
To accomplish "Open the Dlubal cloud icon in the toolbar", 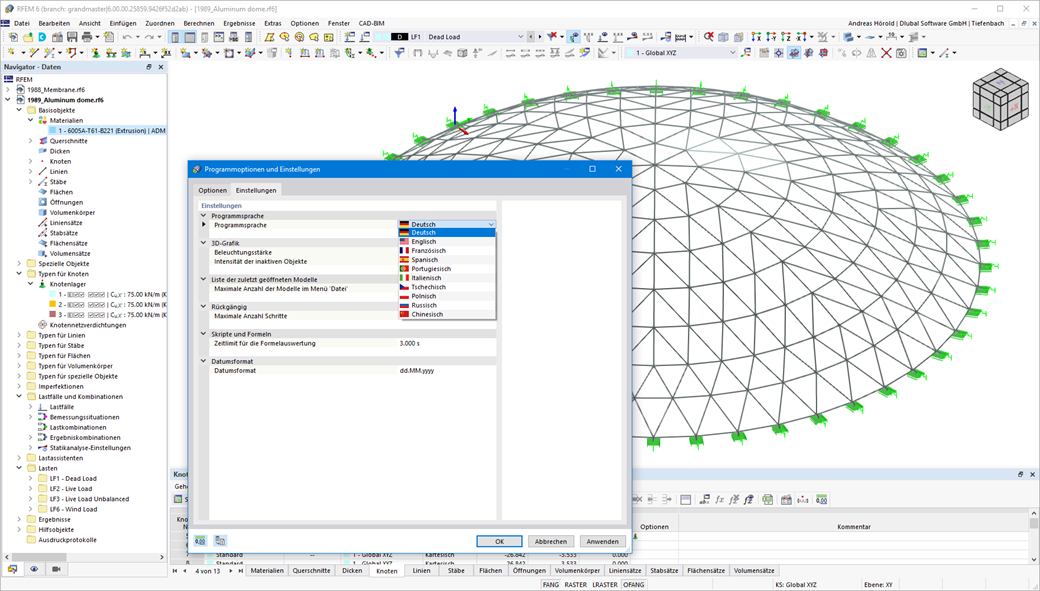I will point(42,37).
